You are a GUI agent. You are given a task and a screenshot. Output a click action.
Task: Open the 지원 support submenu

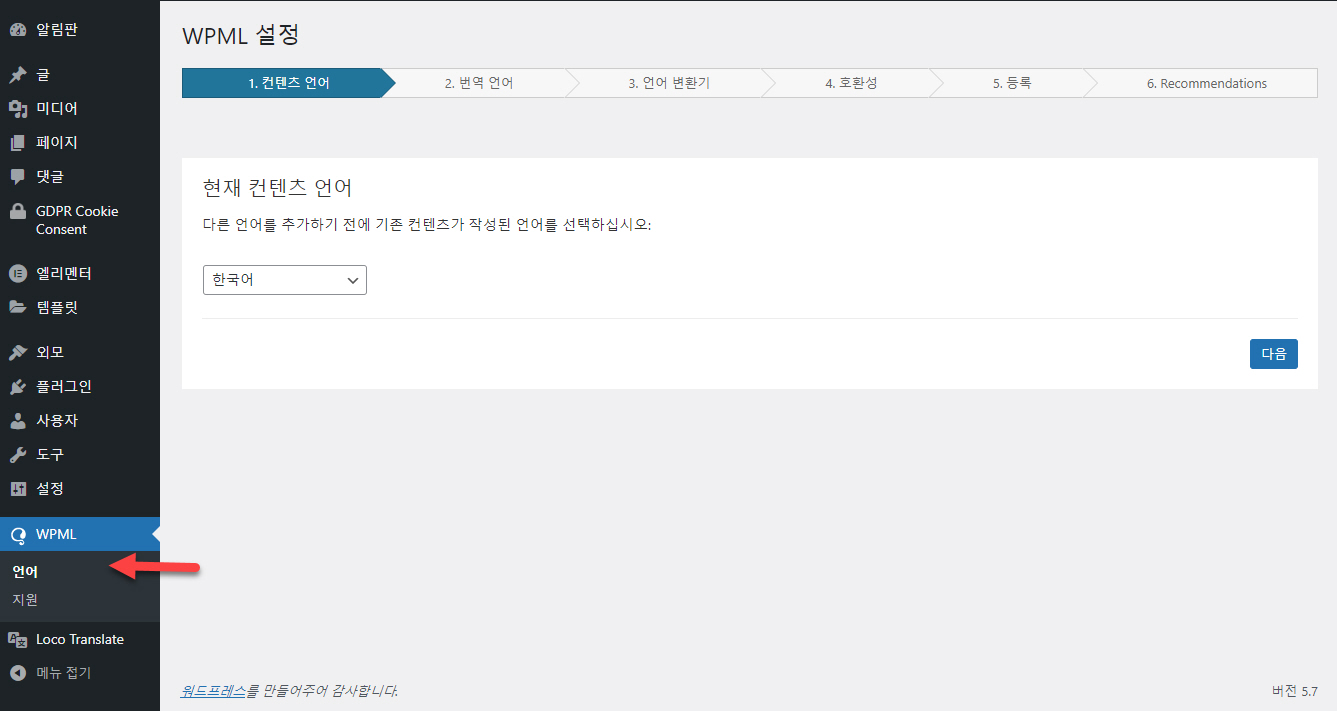click(x=25, y=600)
